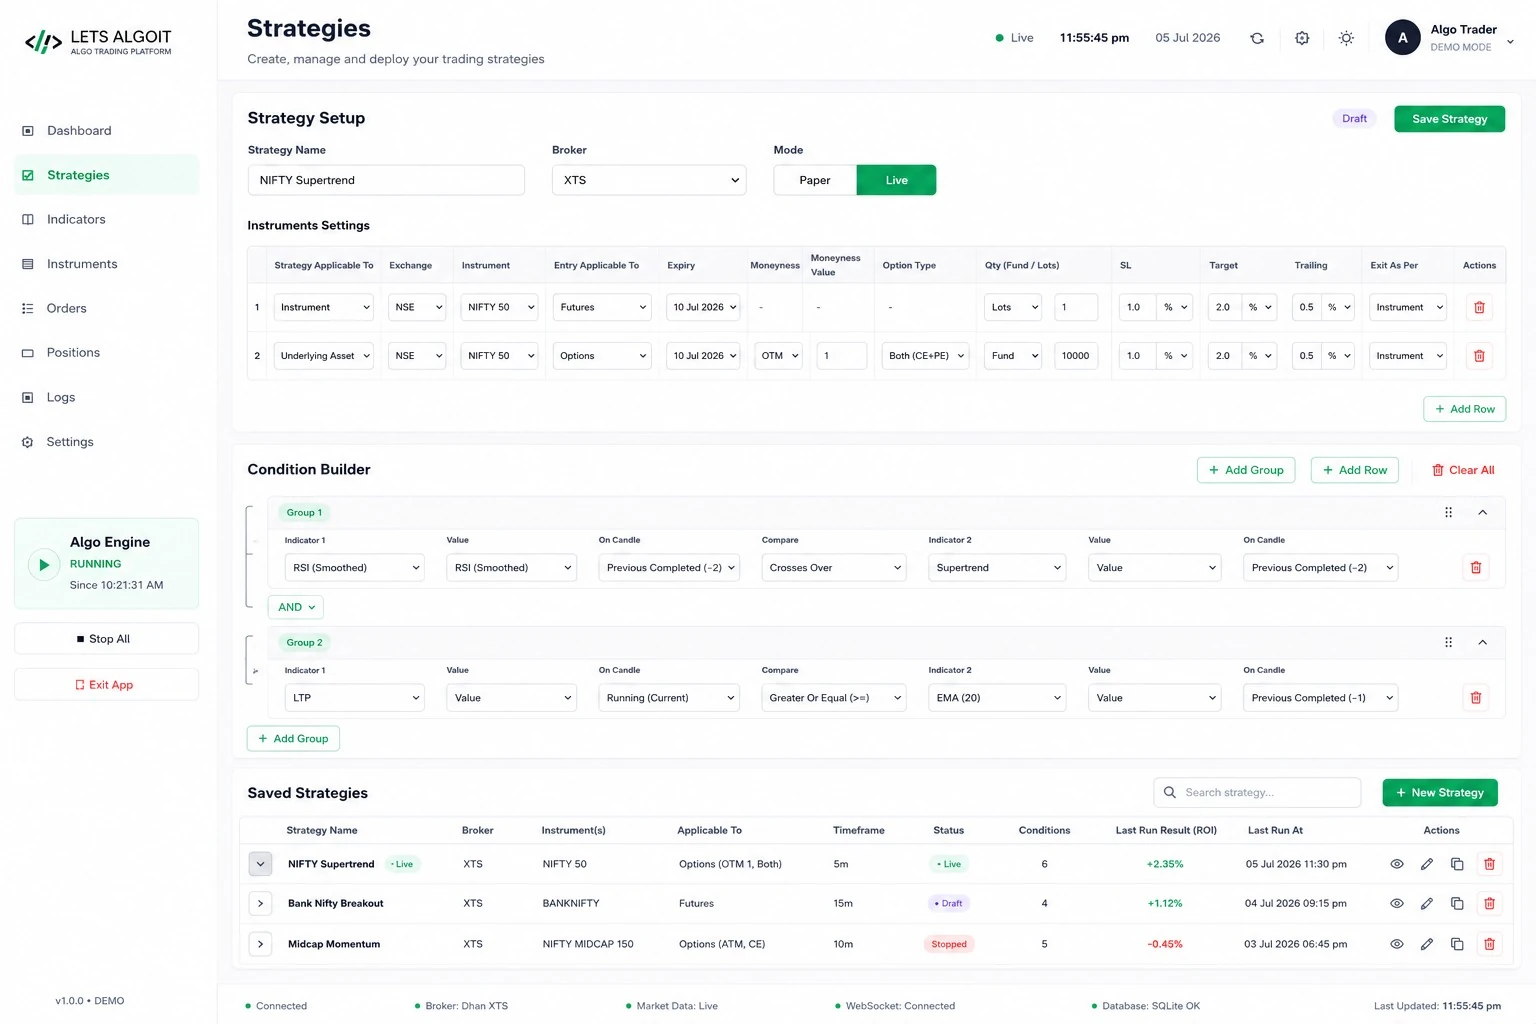Expand the Midcap Momentum row
The image size is (1536, 1024).
coord(260,944)
